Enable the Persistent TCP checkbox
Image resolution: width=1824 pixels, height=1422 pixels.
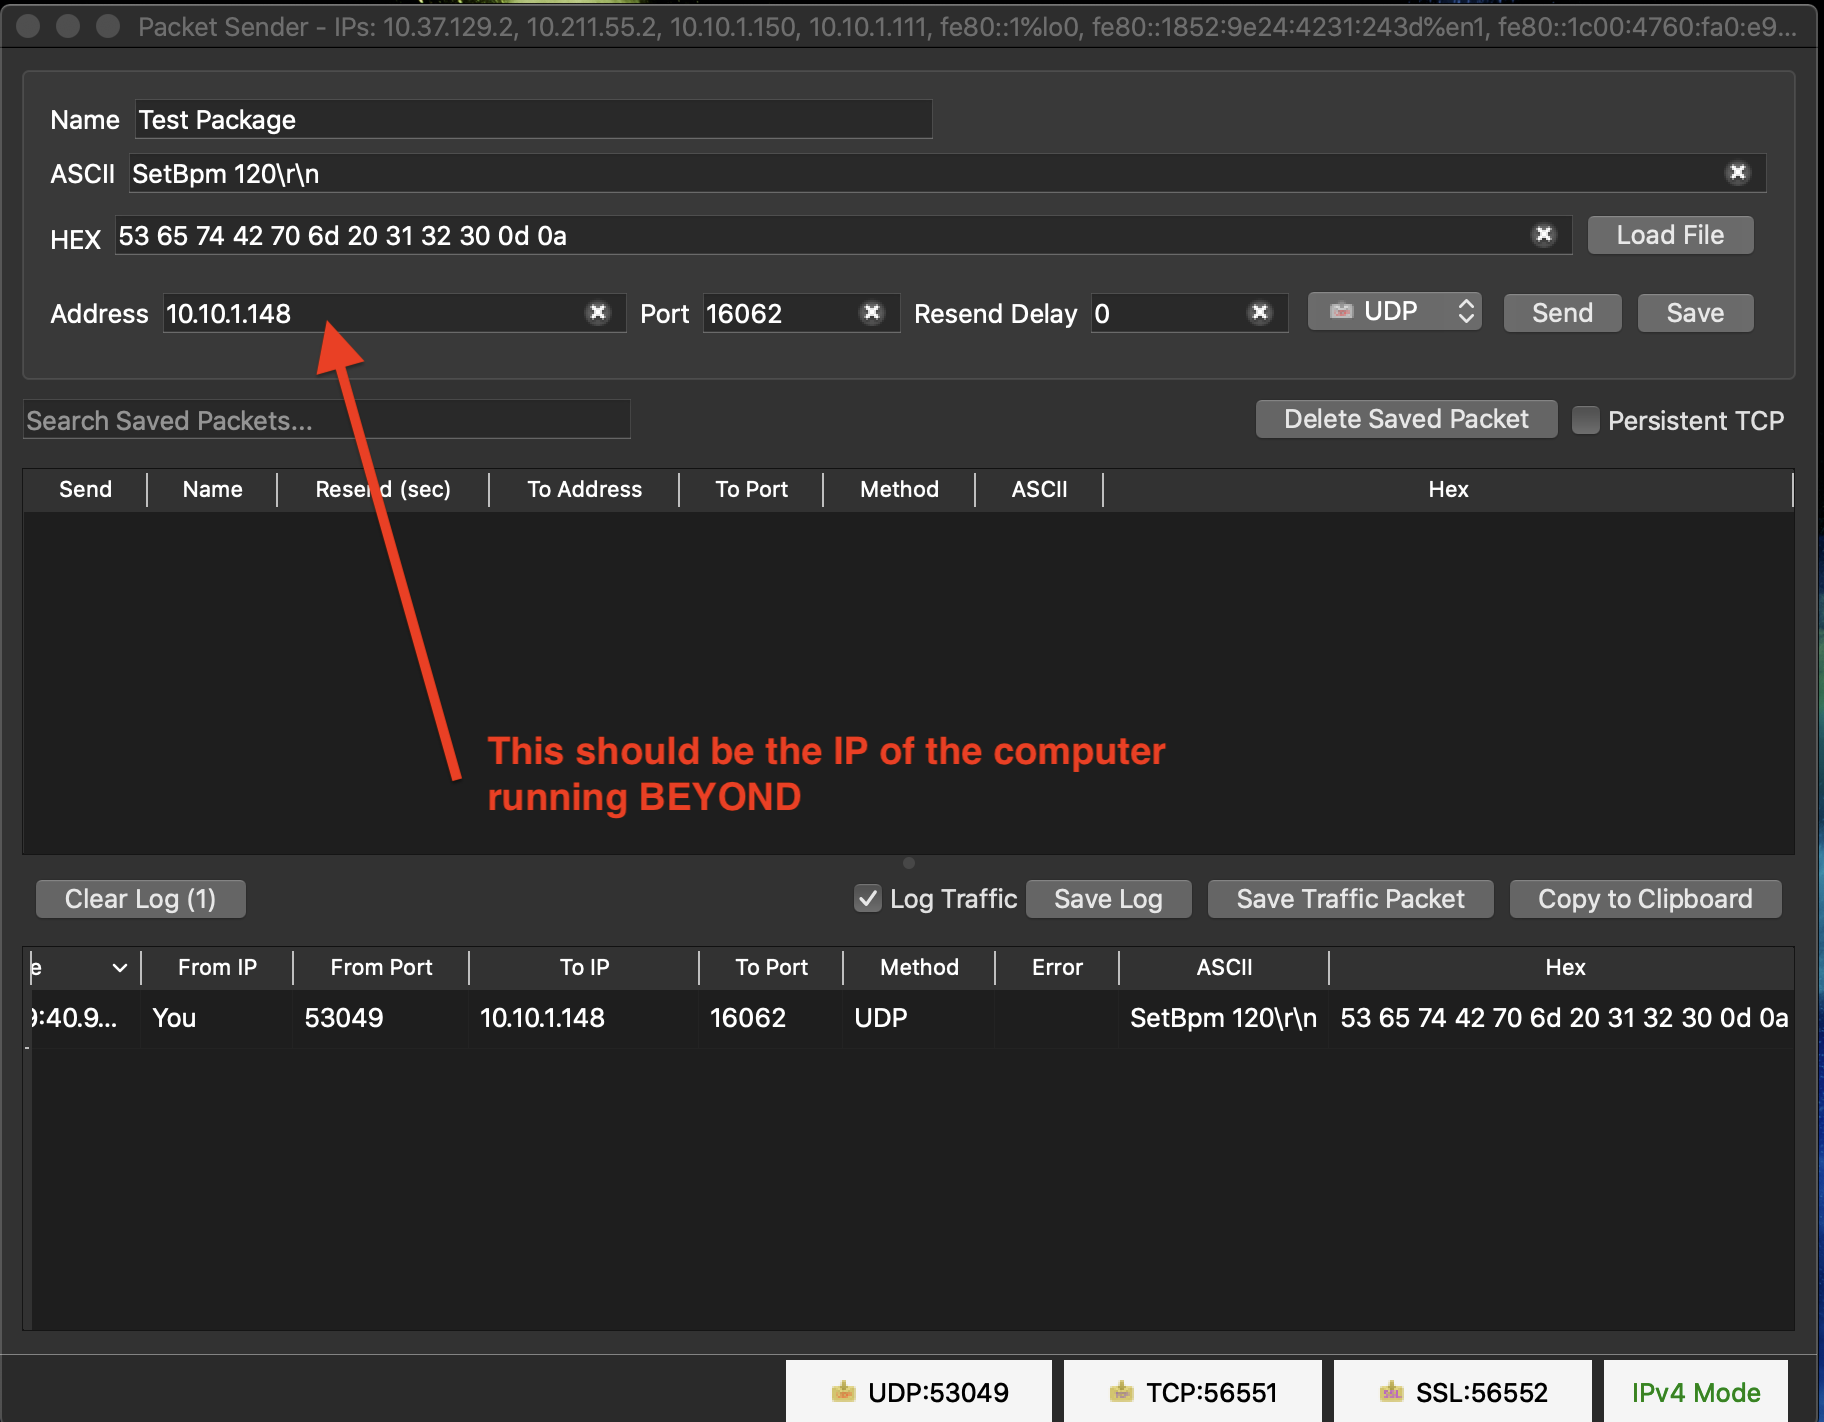[1585, 420]
